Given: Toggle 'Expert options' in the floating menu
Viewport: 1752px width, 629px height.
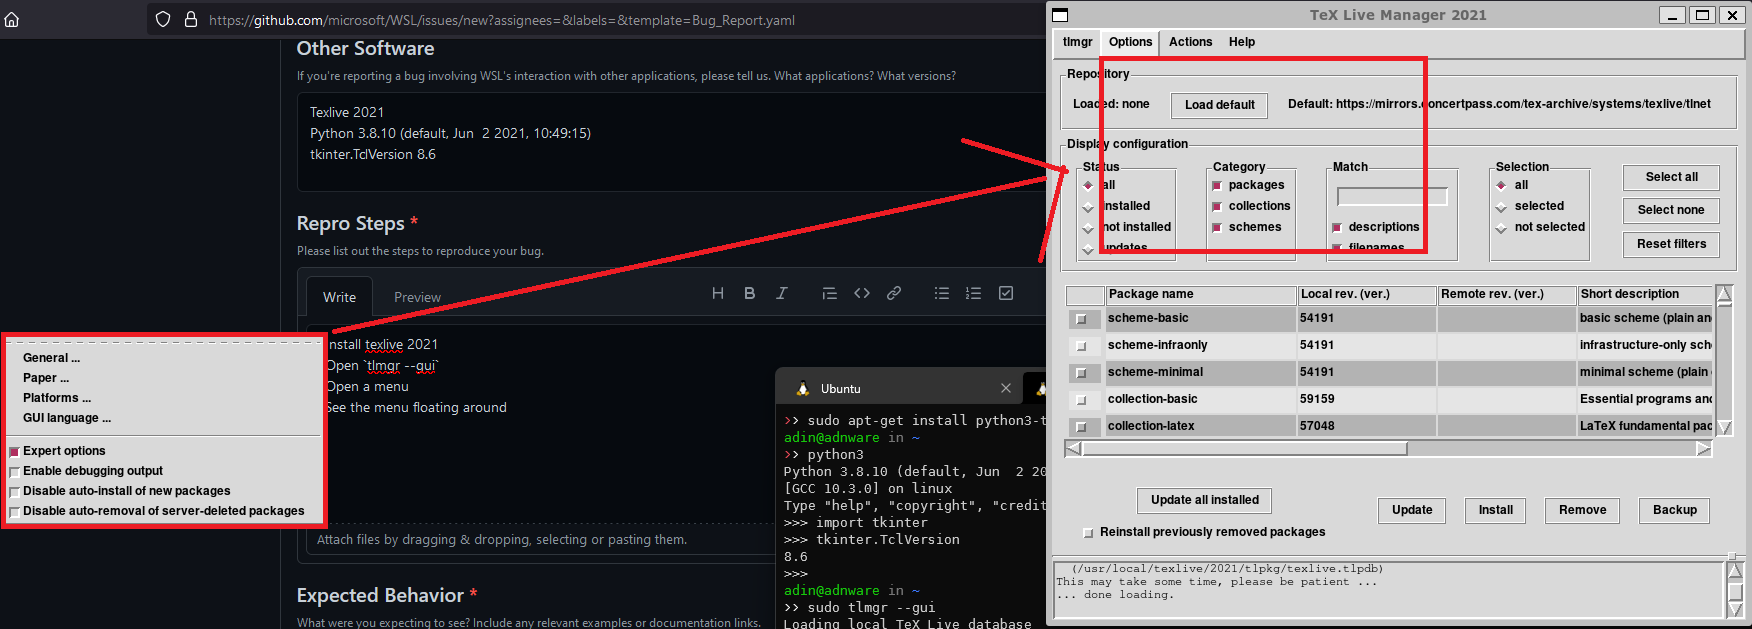Looking at the screenshot, I should point(14,452).
